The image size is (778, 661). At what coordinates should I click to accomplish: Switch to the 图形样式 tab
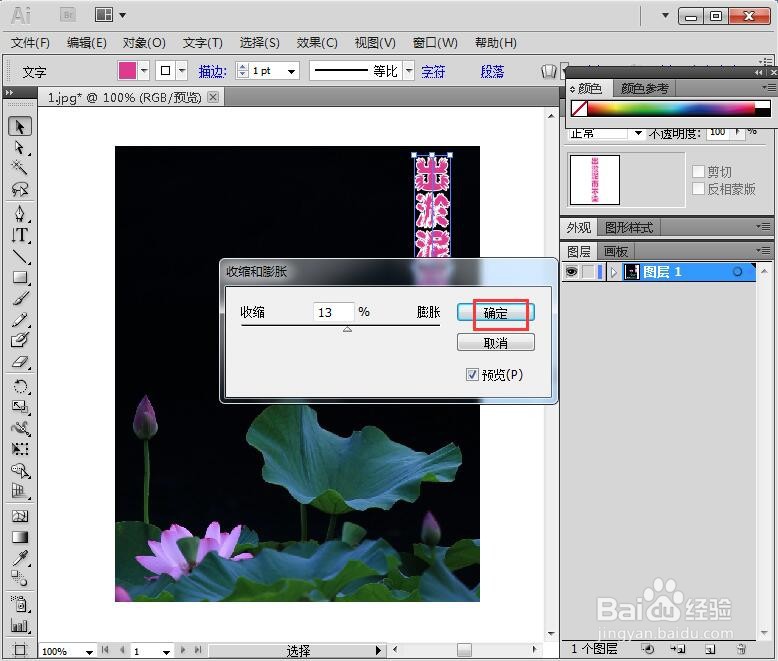(629, 228)
